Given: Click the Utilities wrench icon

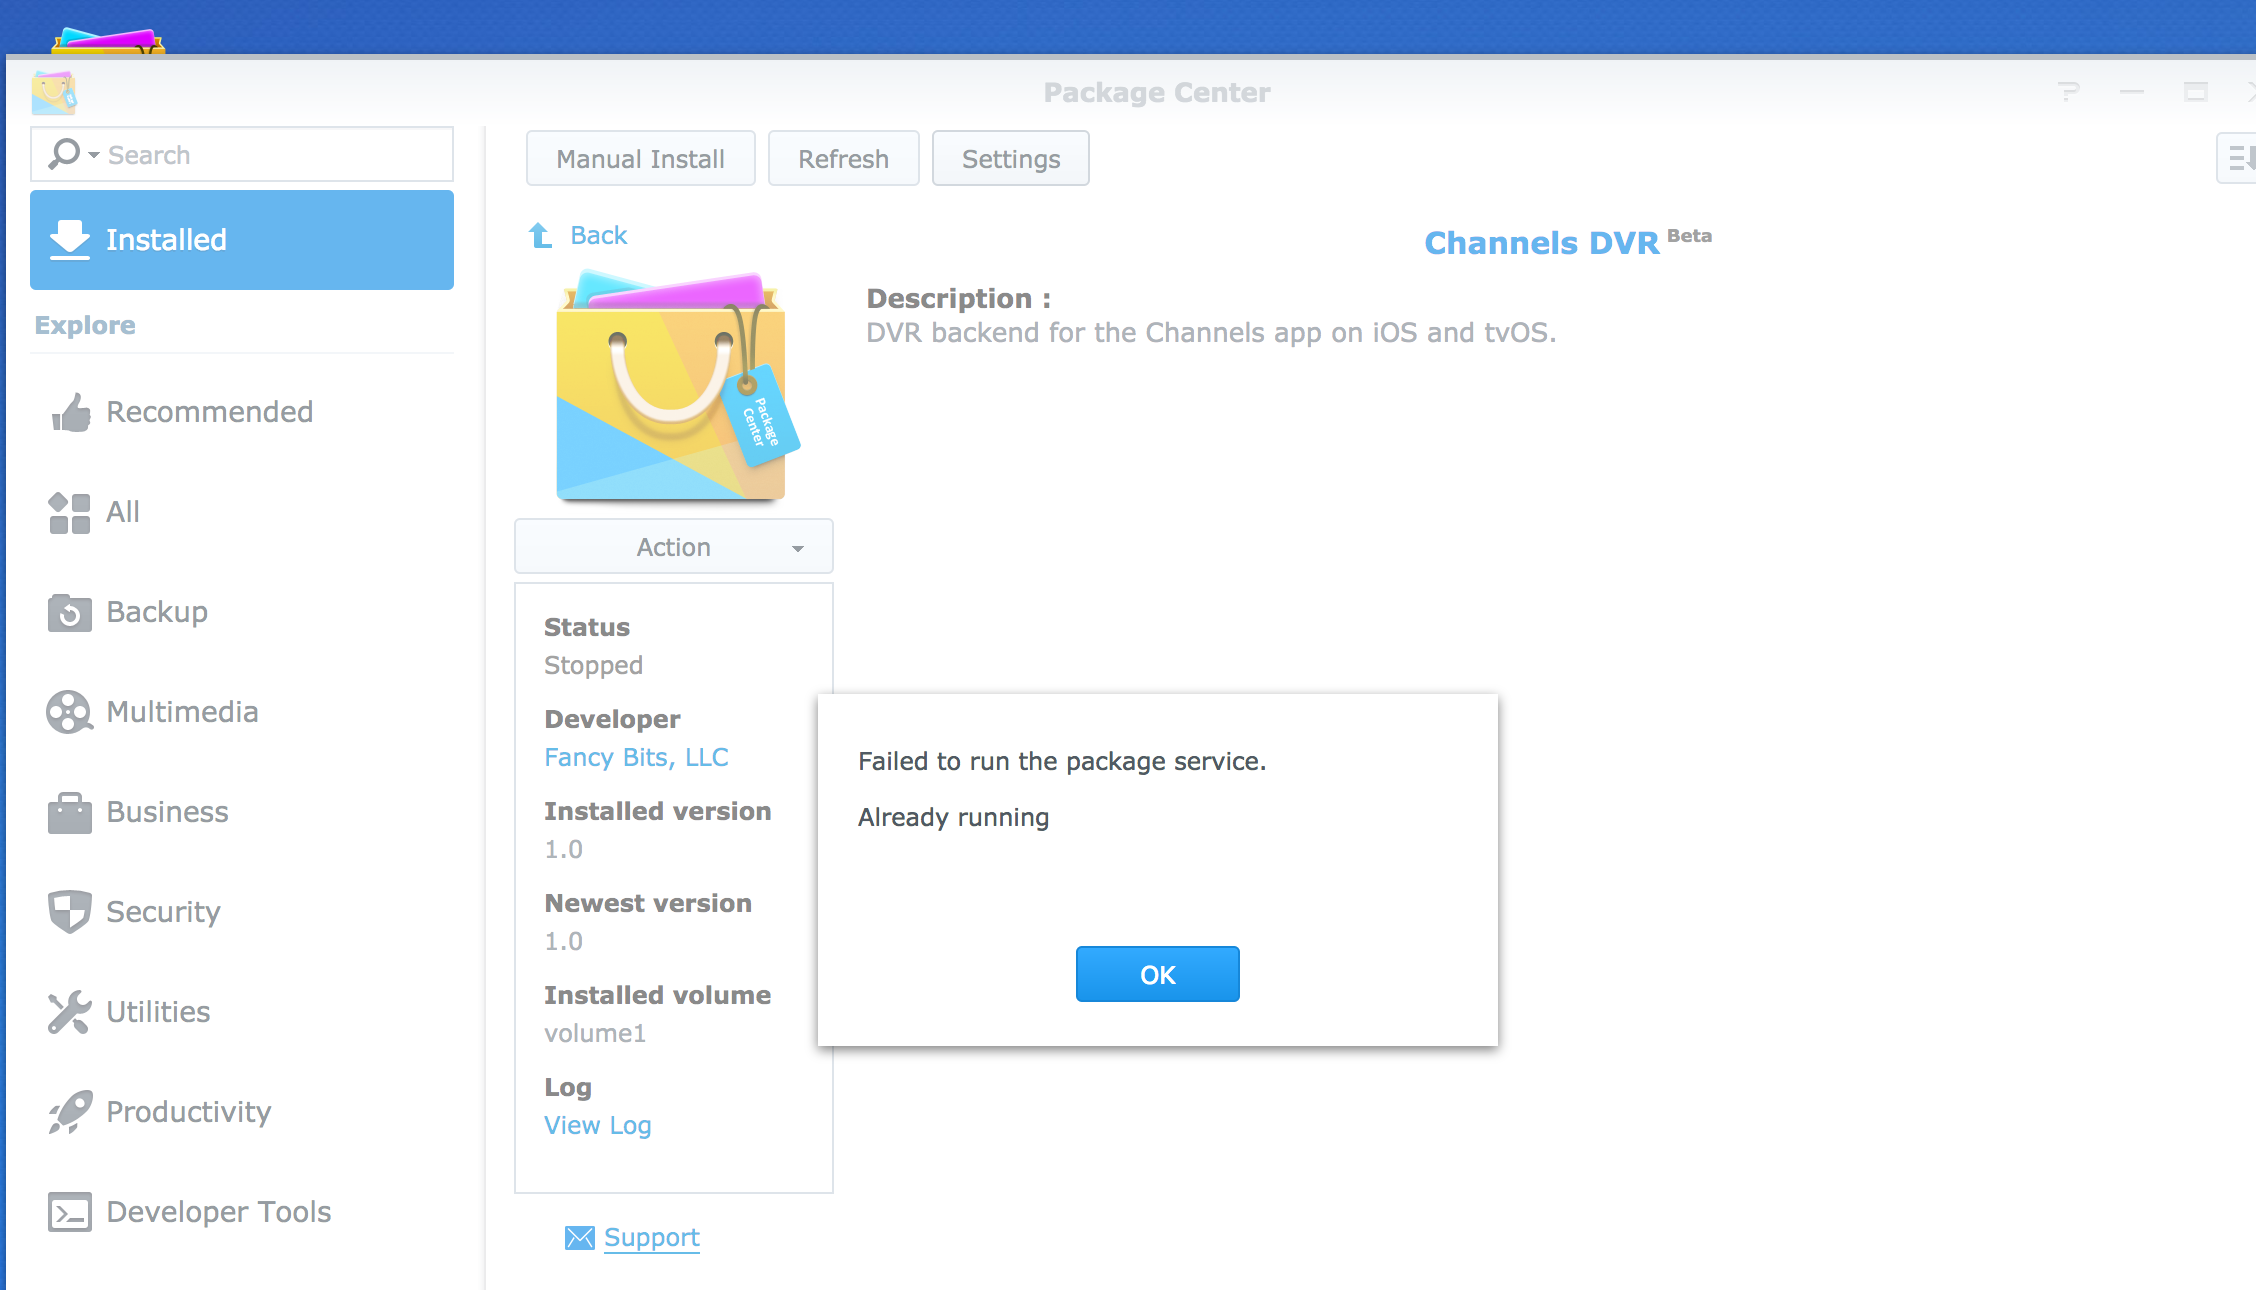Looking at the screenshot, I should coord(69,1012).
